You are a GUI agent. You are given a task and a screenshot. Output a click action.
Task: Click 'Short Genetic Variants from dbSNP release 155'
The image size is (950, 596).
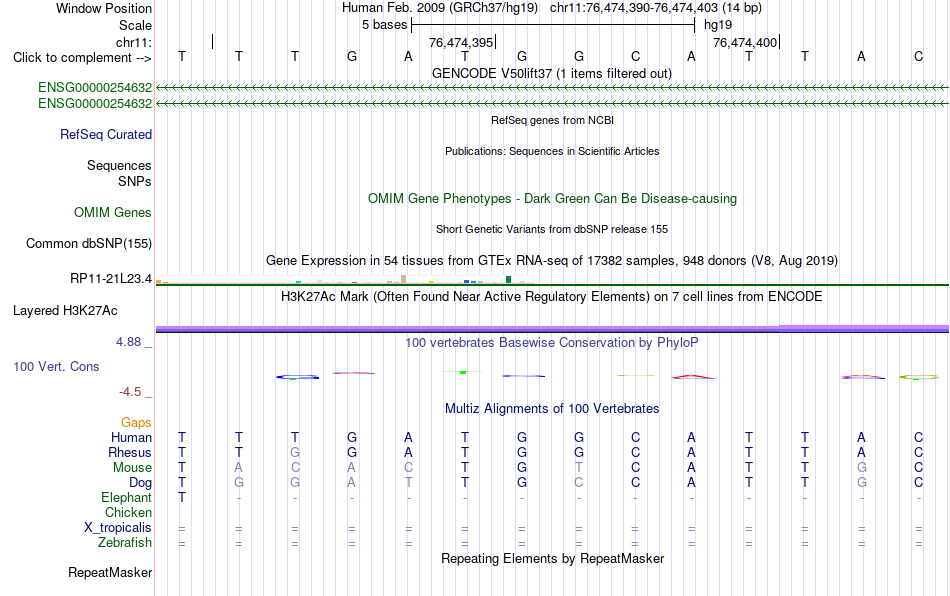pos(552,229)
